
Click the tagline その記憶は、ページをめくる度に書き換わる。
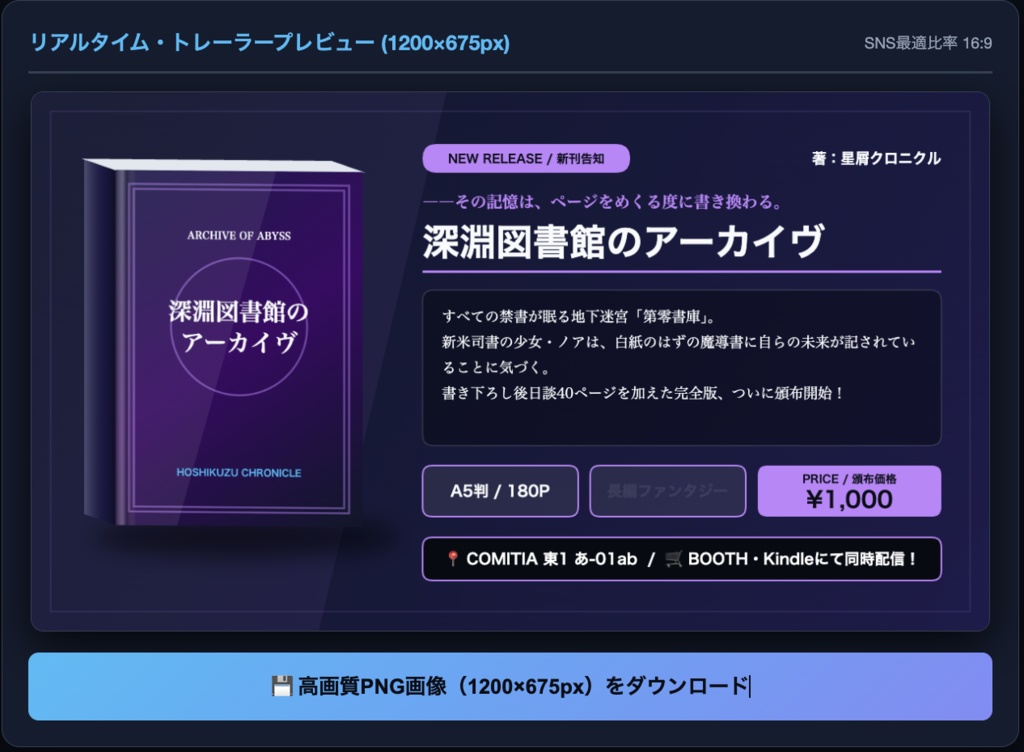coord(602,202)
